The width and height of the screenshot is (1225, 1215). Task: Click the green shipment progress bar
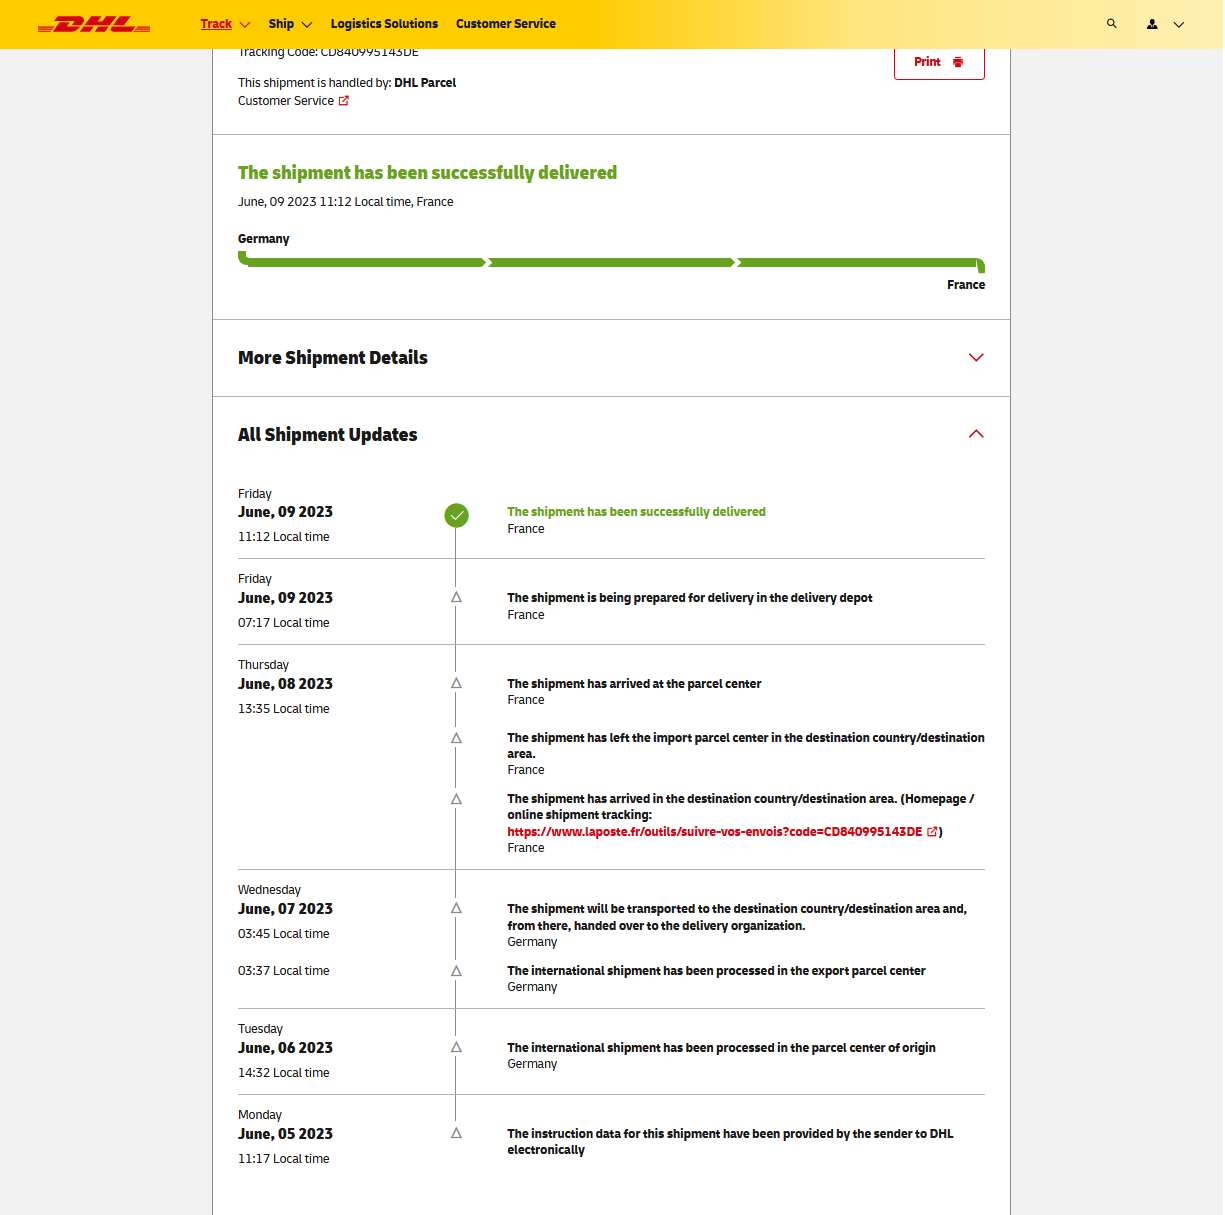(x=611, y=263)
